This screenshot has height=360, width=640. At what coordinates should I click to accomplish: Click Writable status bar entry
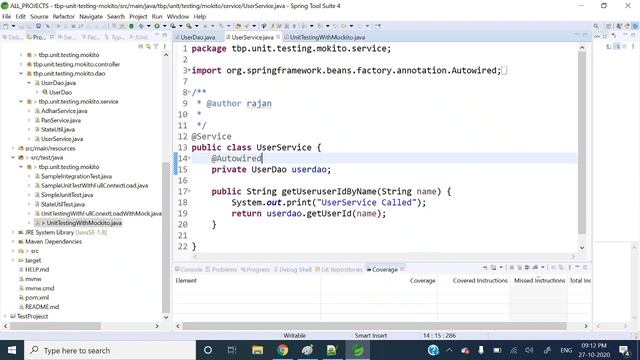tap(294, 336)
